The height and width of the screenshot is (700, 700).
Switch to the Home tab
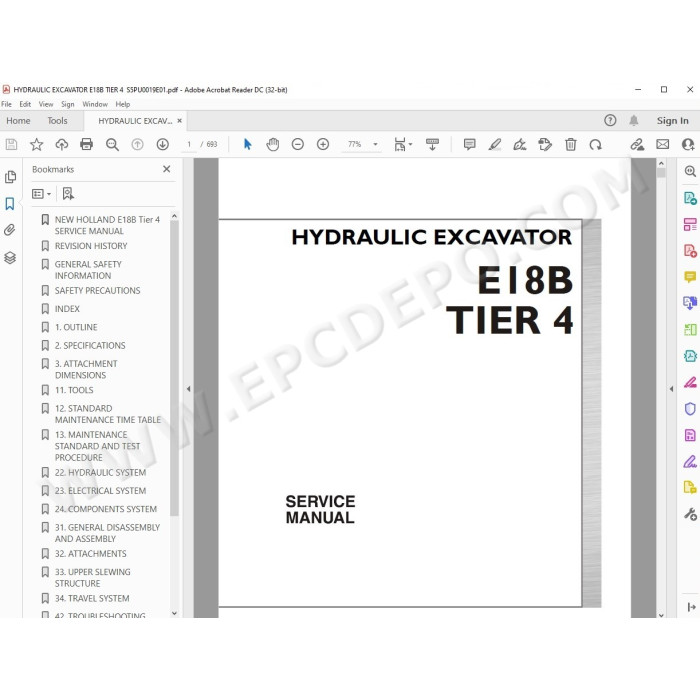pos(18,121)
